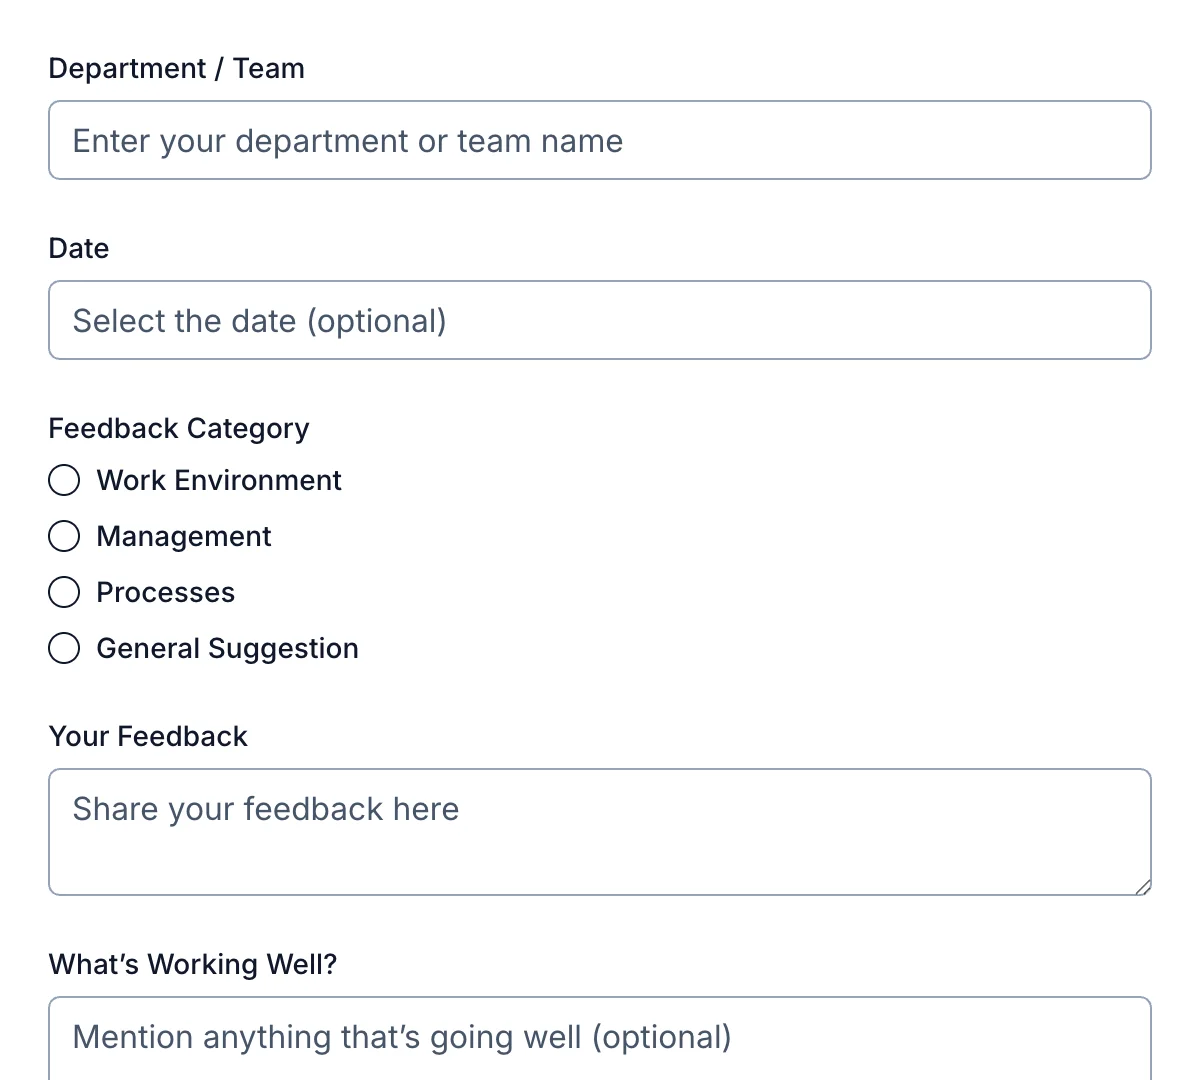Click the Management label text
1200x1080 pixels.
tap(183, 536)
